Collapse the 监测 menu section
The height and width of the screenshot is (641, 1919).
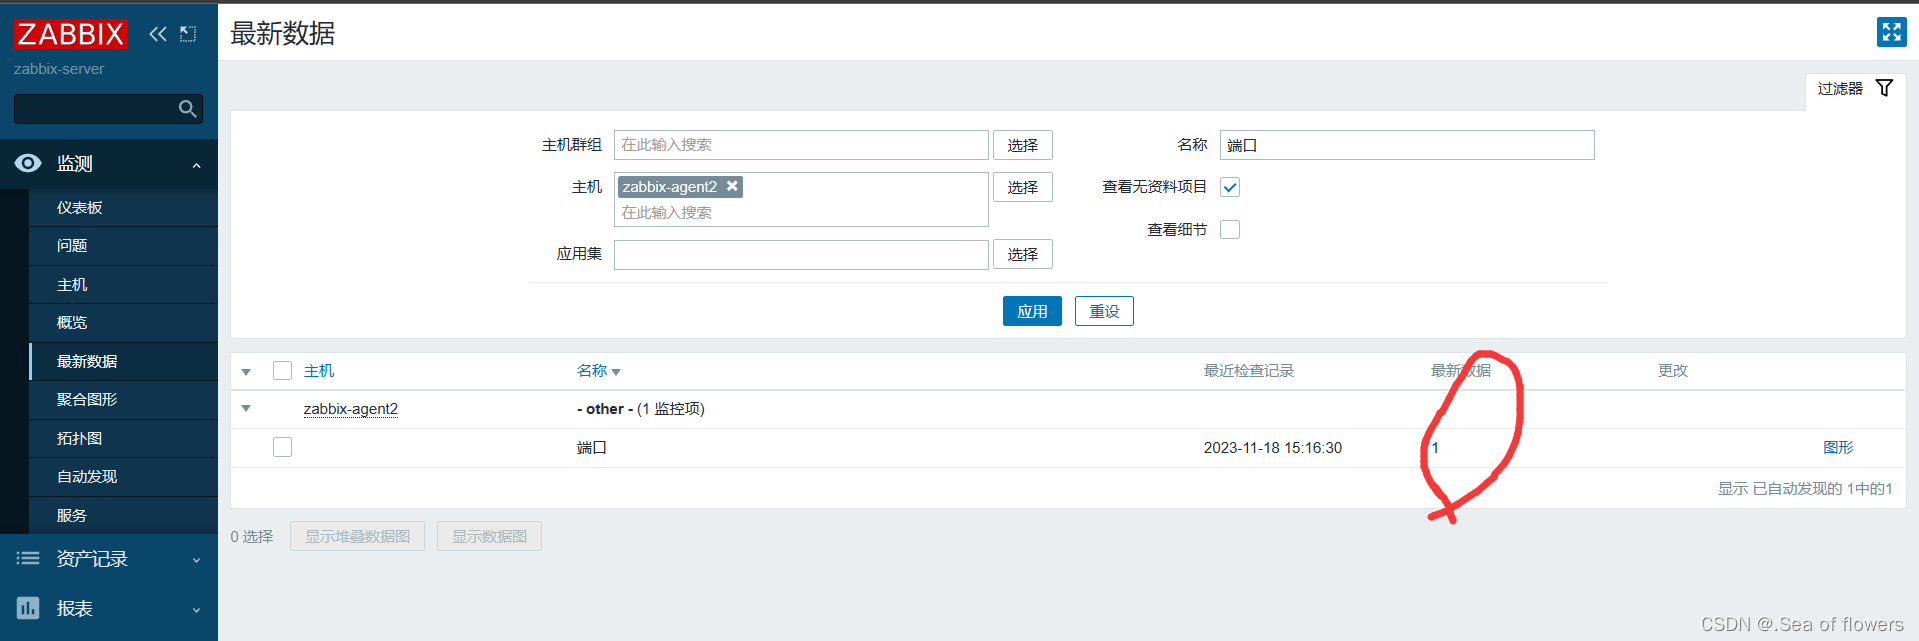coord(196,165)
